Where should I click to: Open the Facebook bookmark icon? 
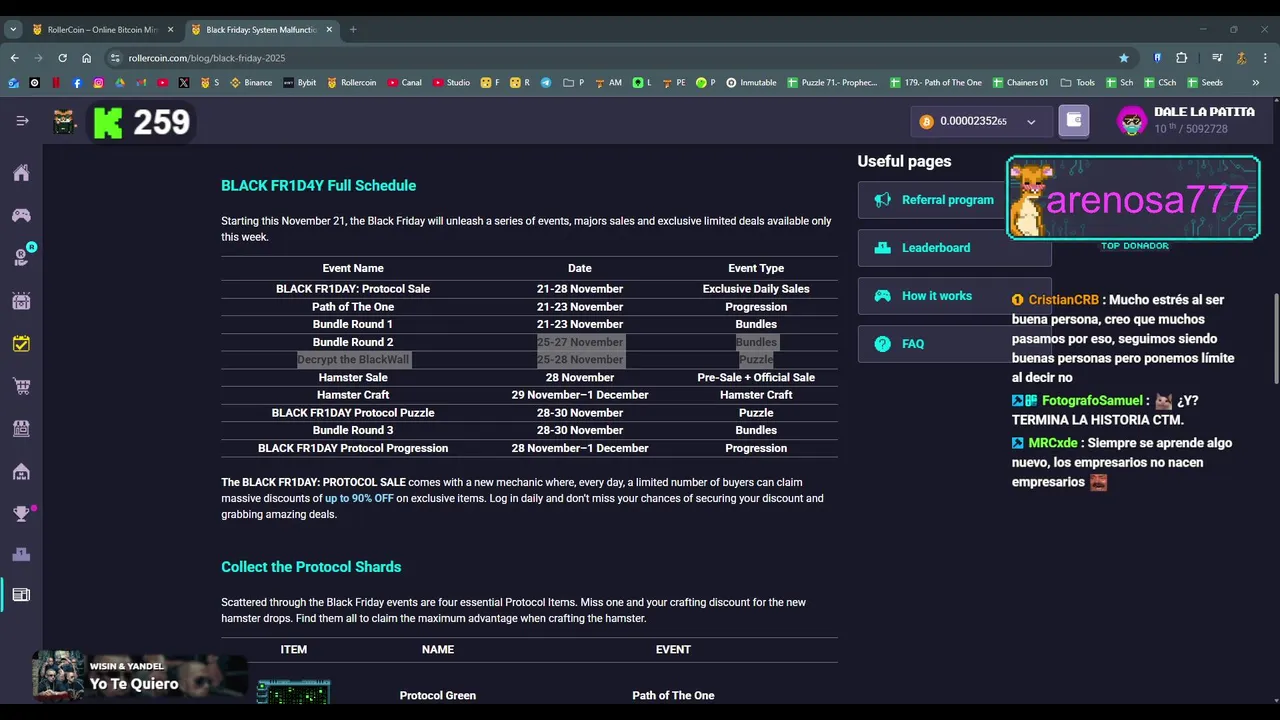tap(77, 83)
